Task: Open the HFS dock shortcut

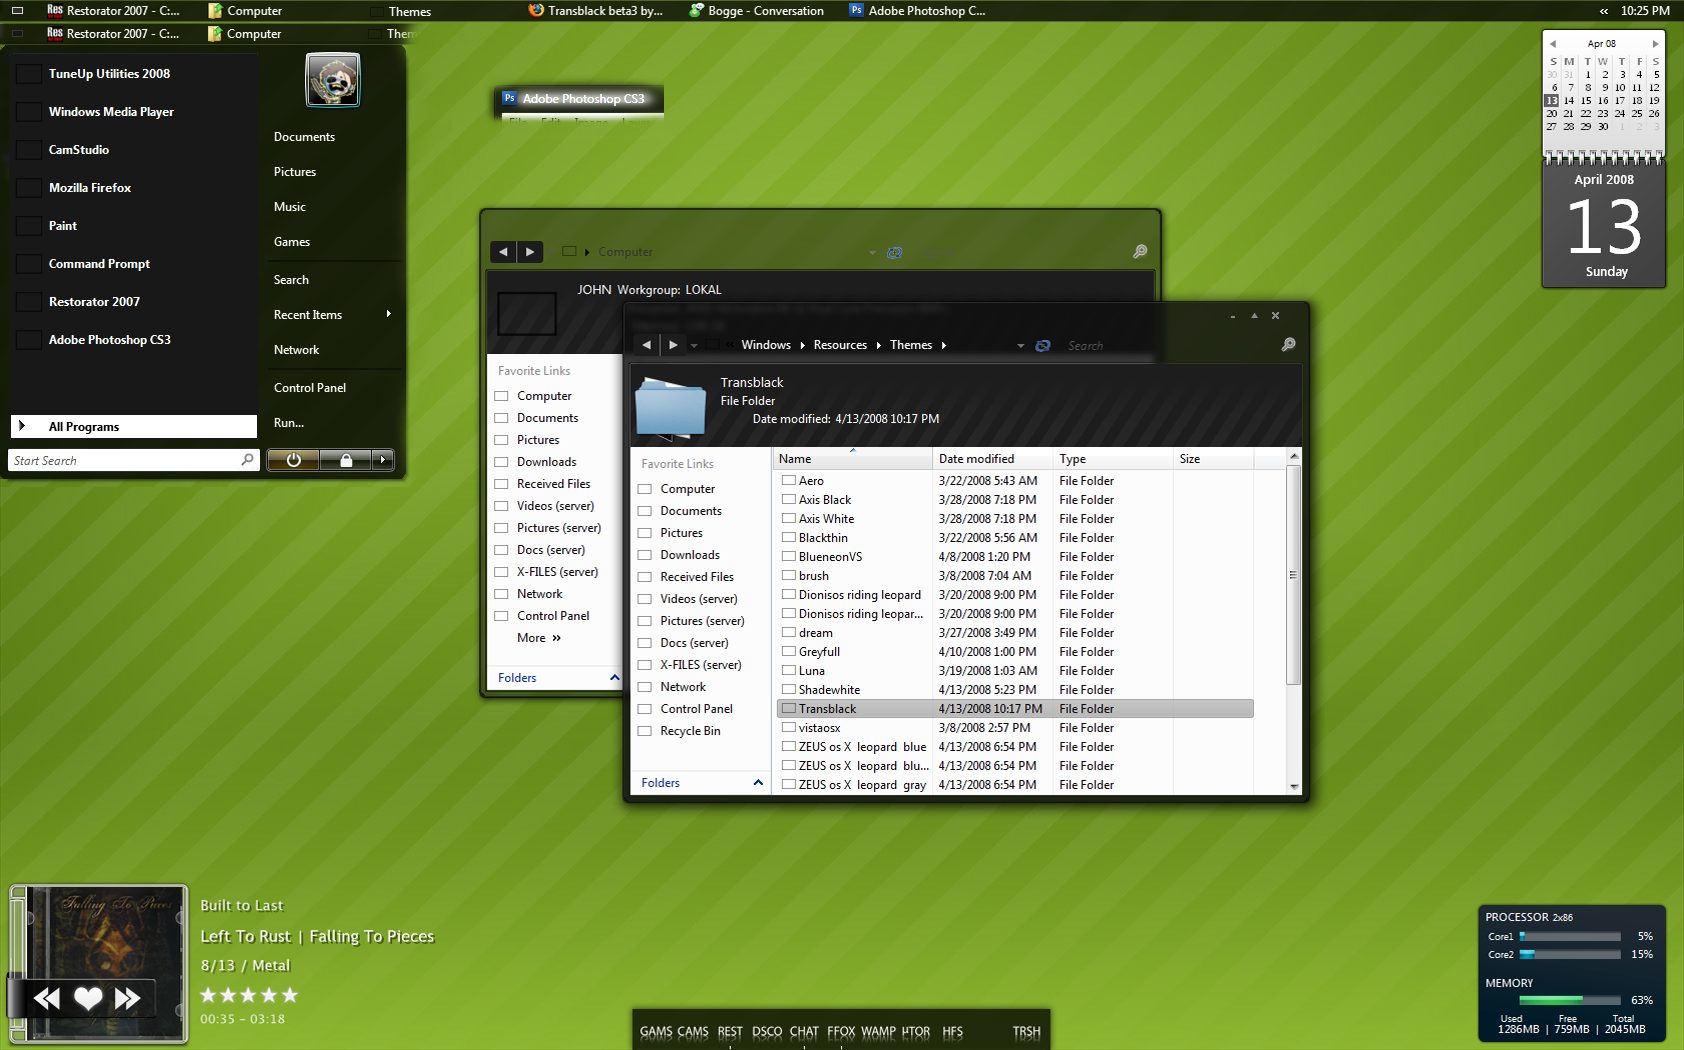Action: (x=952, y=1032)
